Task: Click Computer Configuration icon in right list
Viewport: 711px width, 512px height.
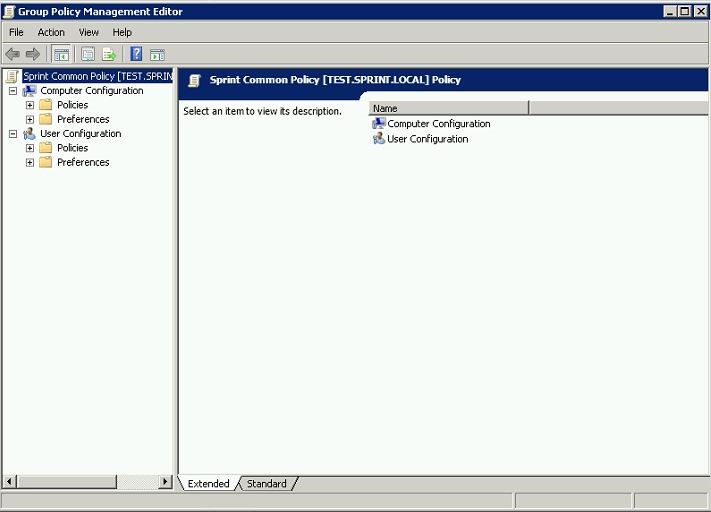Action: coord(379,123)
